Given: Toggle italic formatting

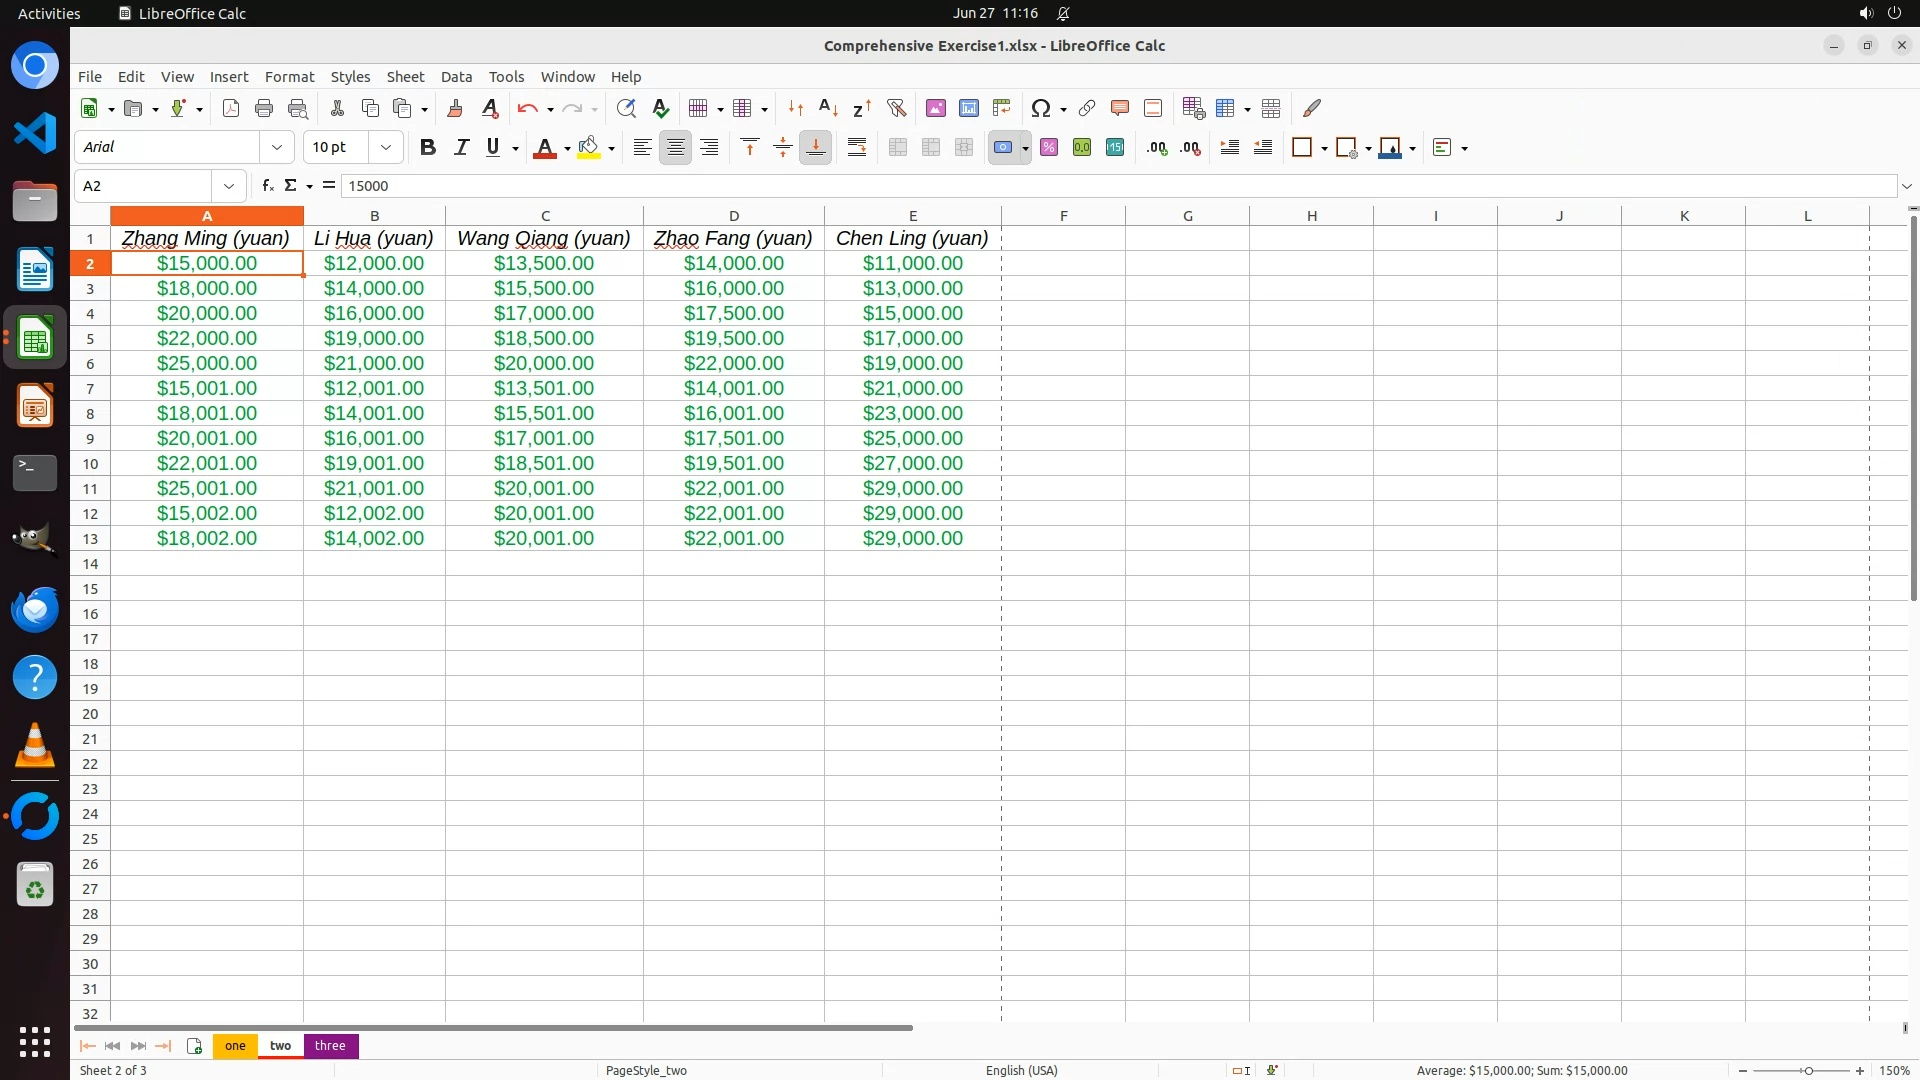Looking at the screenshot, I should [x=461, y=147].
